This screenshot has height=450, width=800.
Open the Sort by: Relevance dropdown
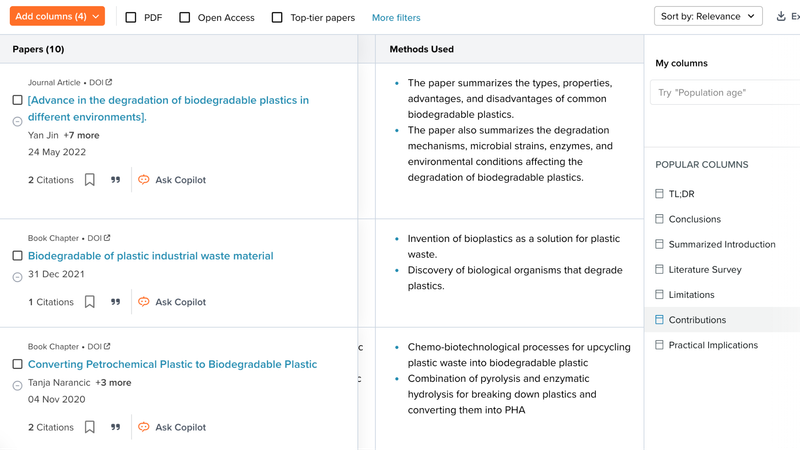click(x=708, y=16)
